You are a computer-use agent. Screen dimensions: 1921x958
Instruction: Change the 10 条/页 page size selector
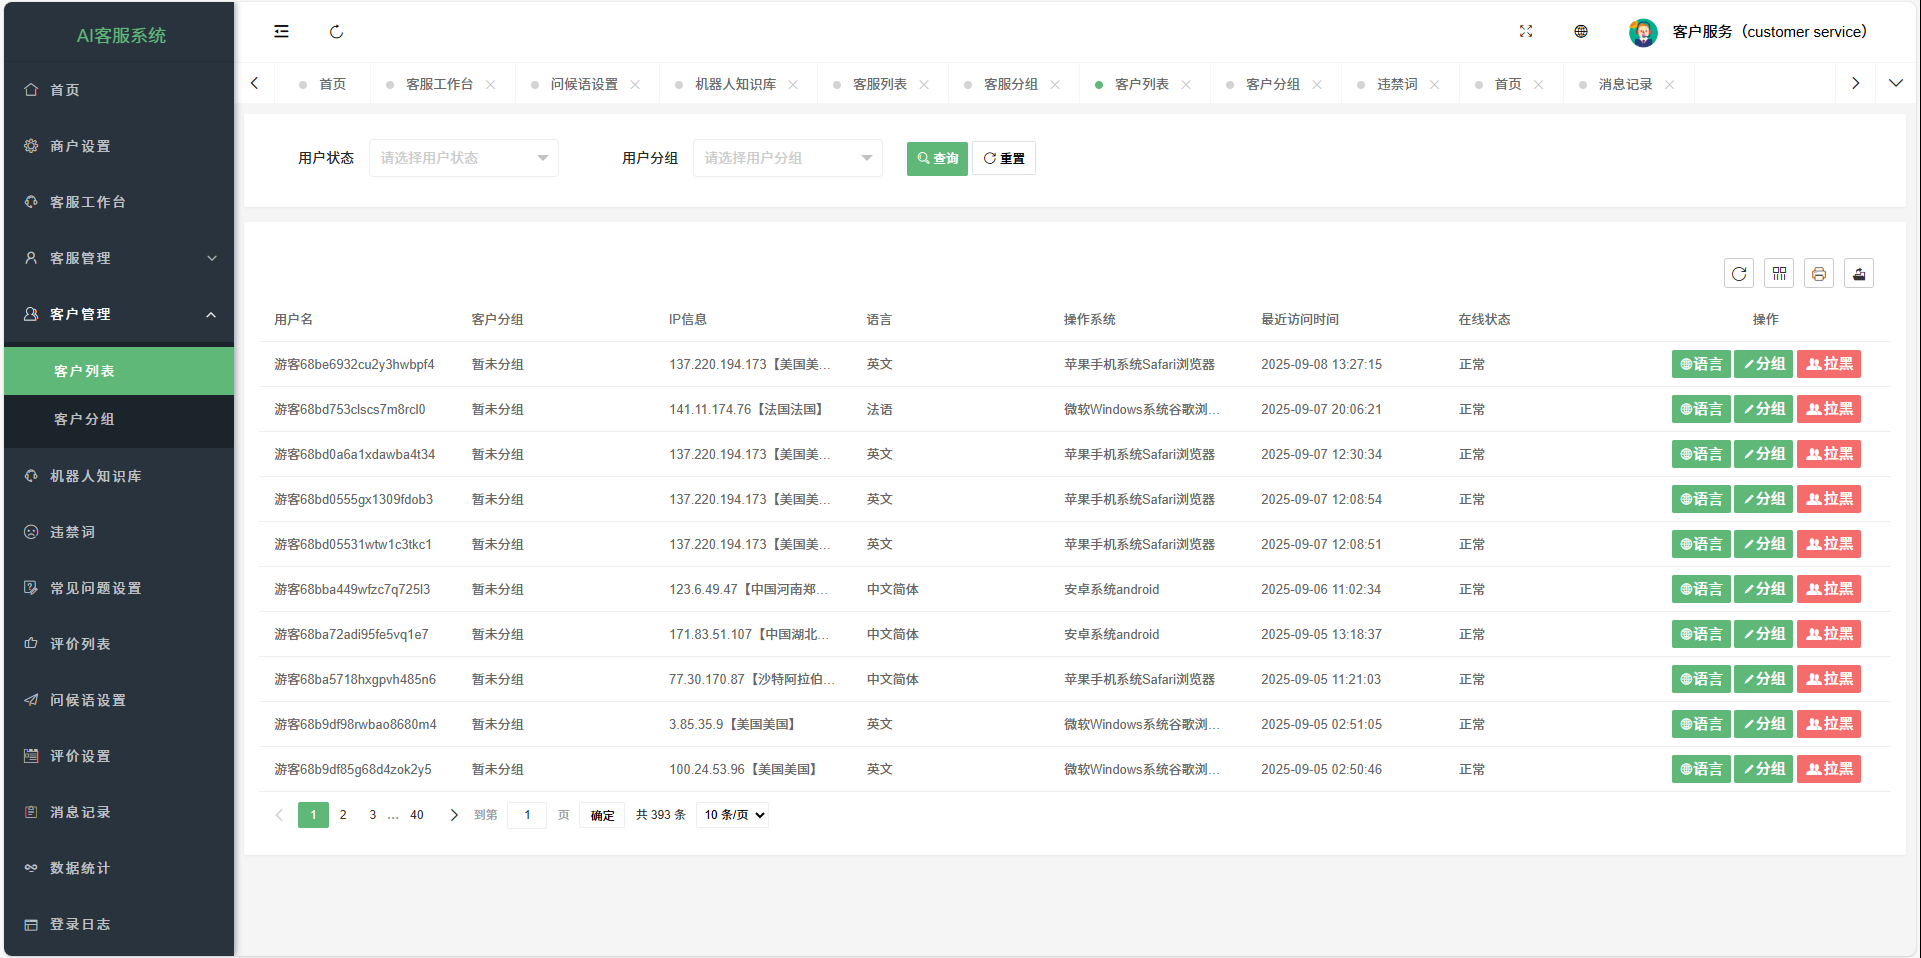[x=734, y=815]
